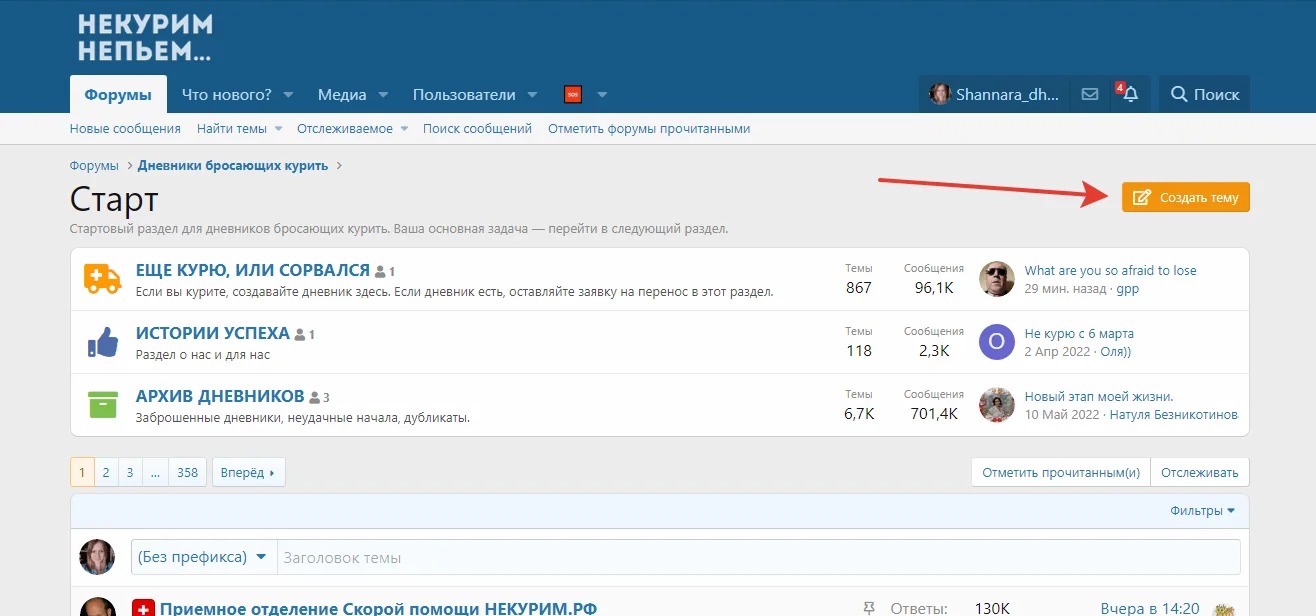
Task: Open the Shannara_dh... user account menu
Action: [x=995, y=94]
